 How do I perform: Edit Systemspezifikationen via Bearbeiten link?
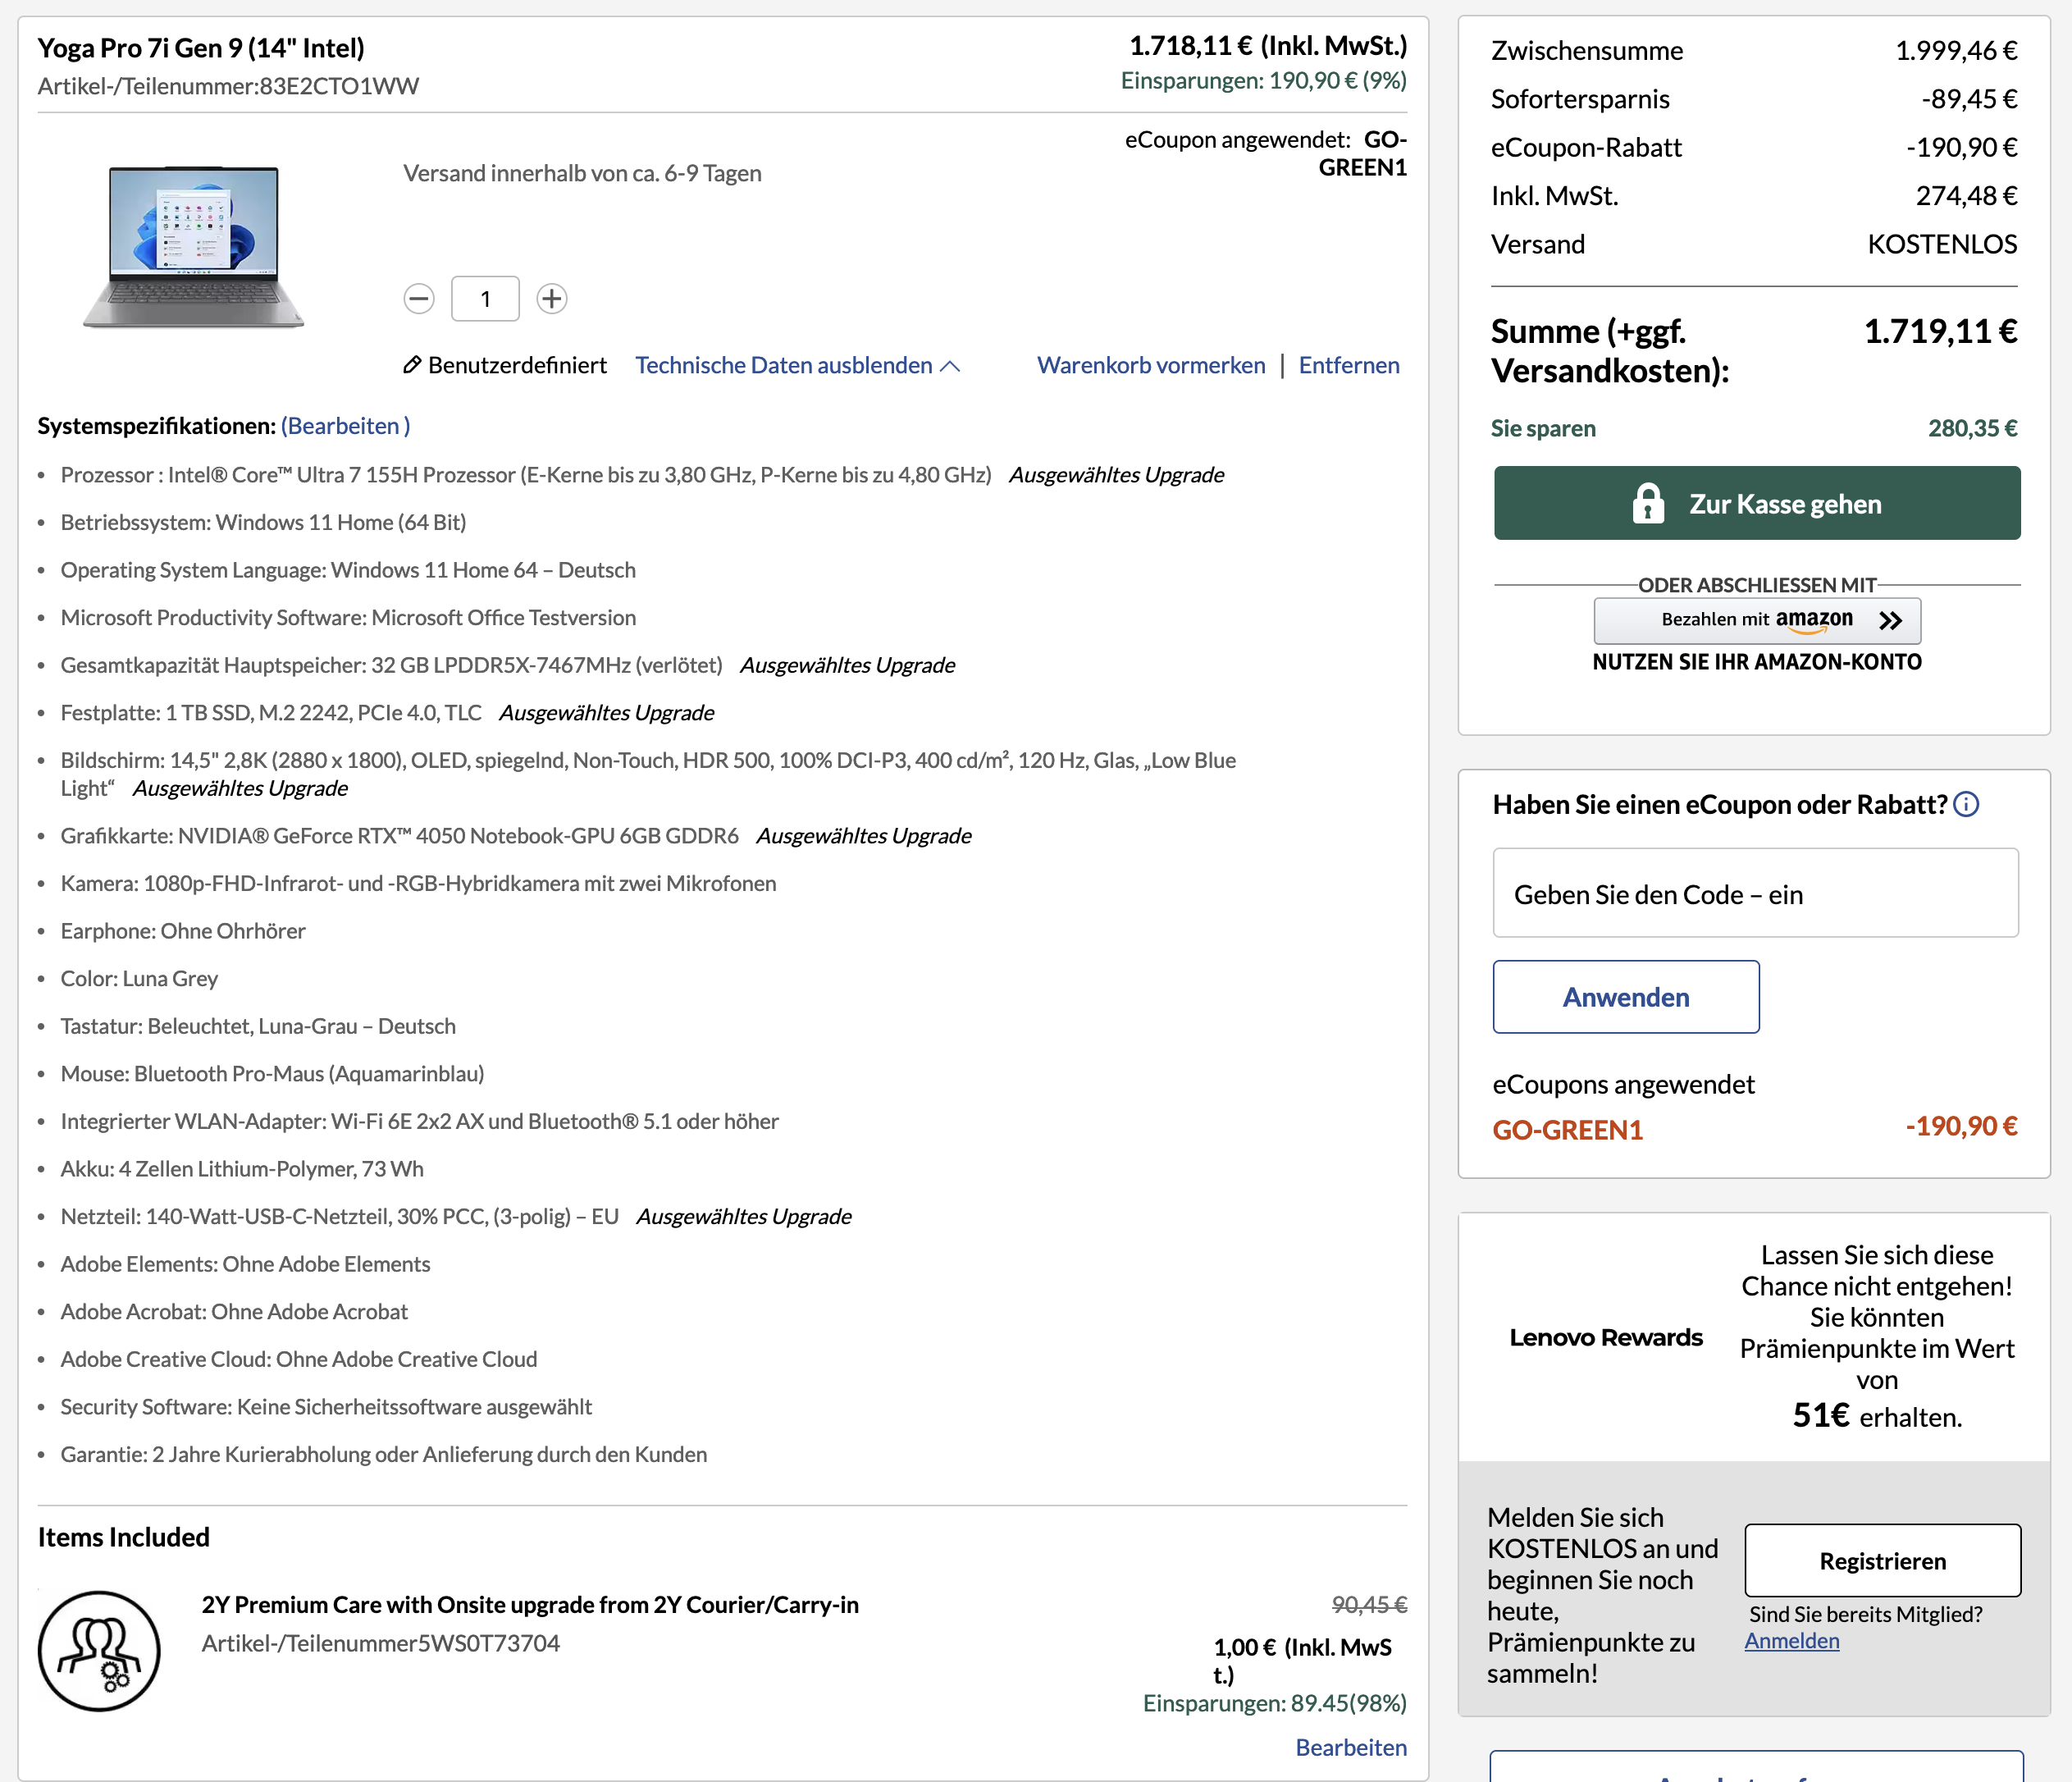tap(345, 425)
